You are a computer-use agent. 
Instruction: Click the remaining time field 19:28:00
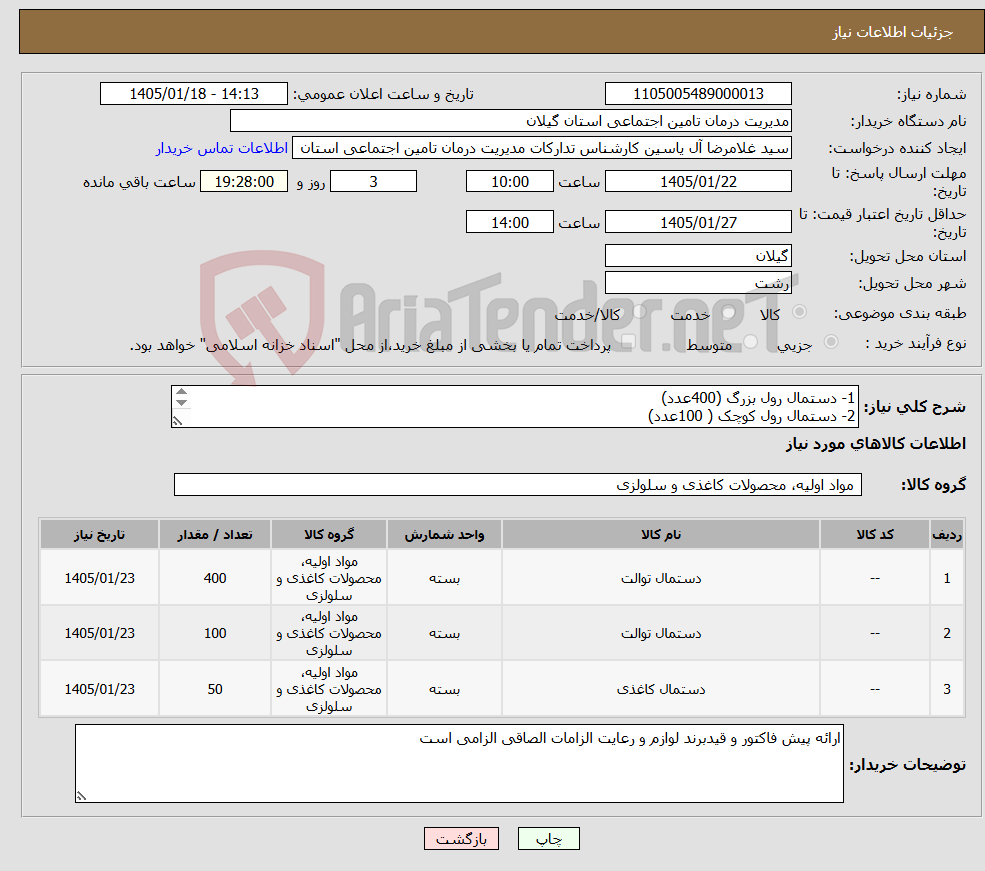(x=244, y=181)
